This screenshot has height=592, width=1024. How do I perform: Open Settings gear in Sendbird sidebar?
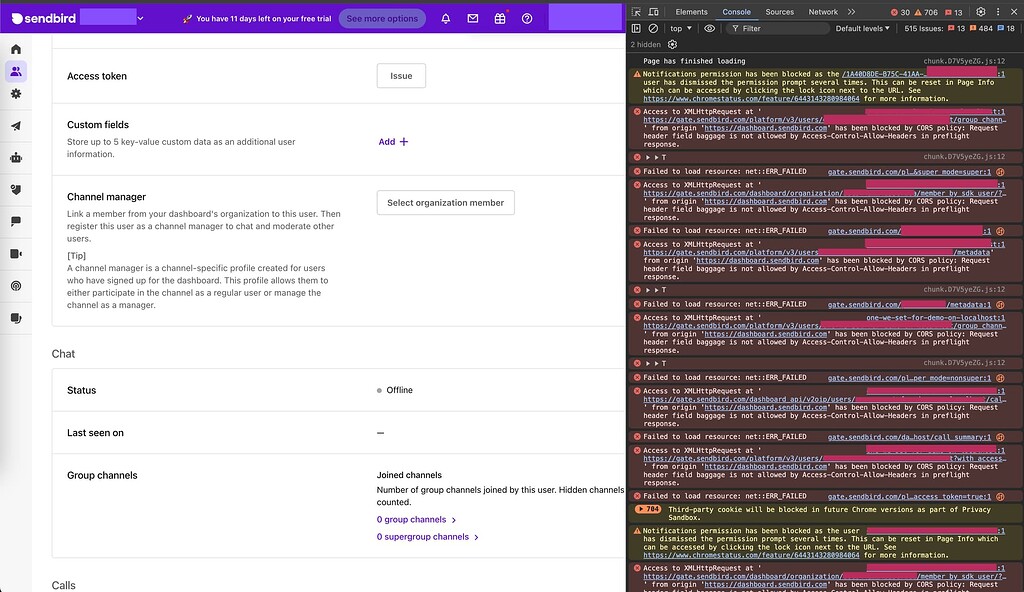pyautogui.click(x=14, y=92)
